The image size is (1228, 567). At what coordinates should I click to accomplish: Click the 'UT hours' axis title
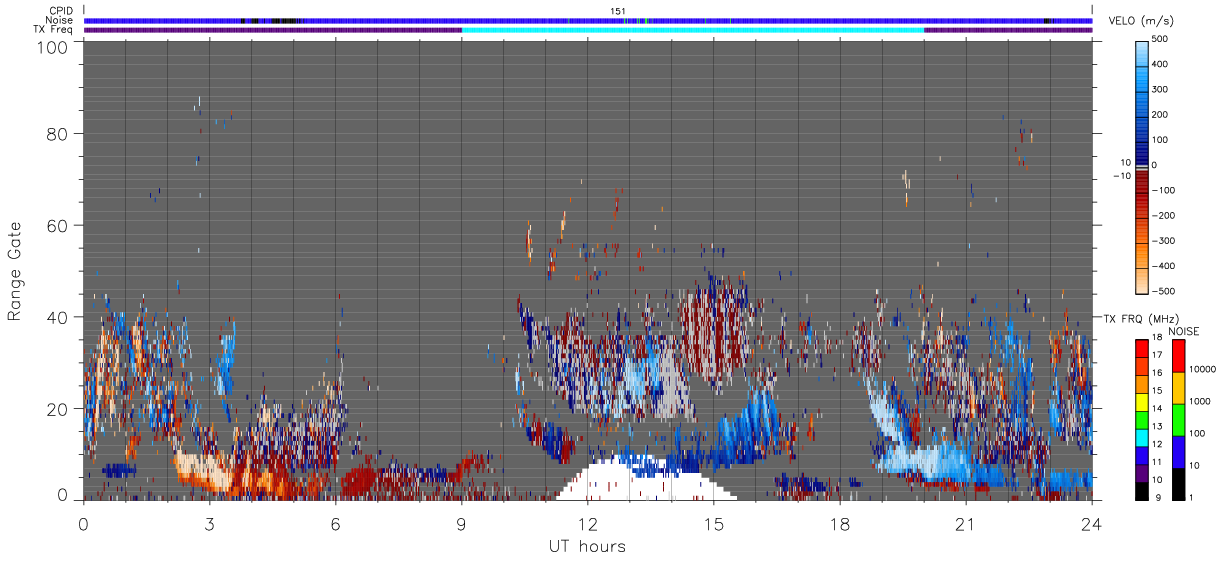click(x=587, y=547)
